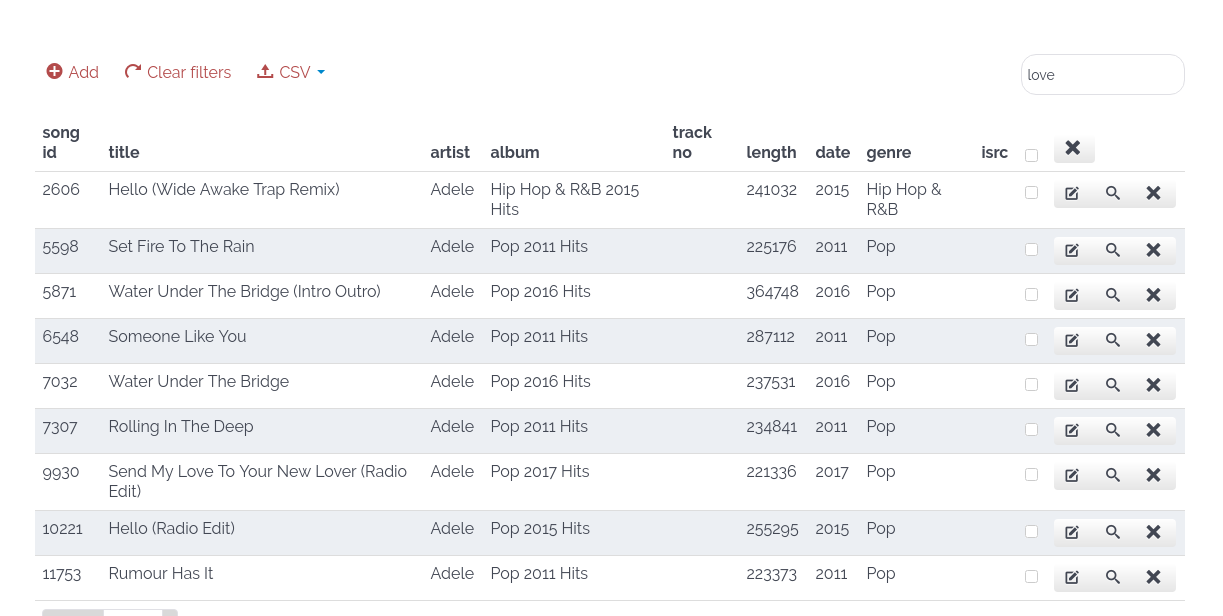This screenshot has height=616, width=1223.
Task: View details of Send My Love row
Action: (1112, 475)
